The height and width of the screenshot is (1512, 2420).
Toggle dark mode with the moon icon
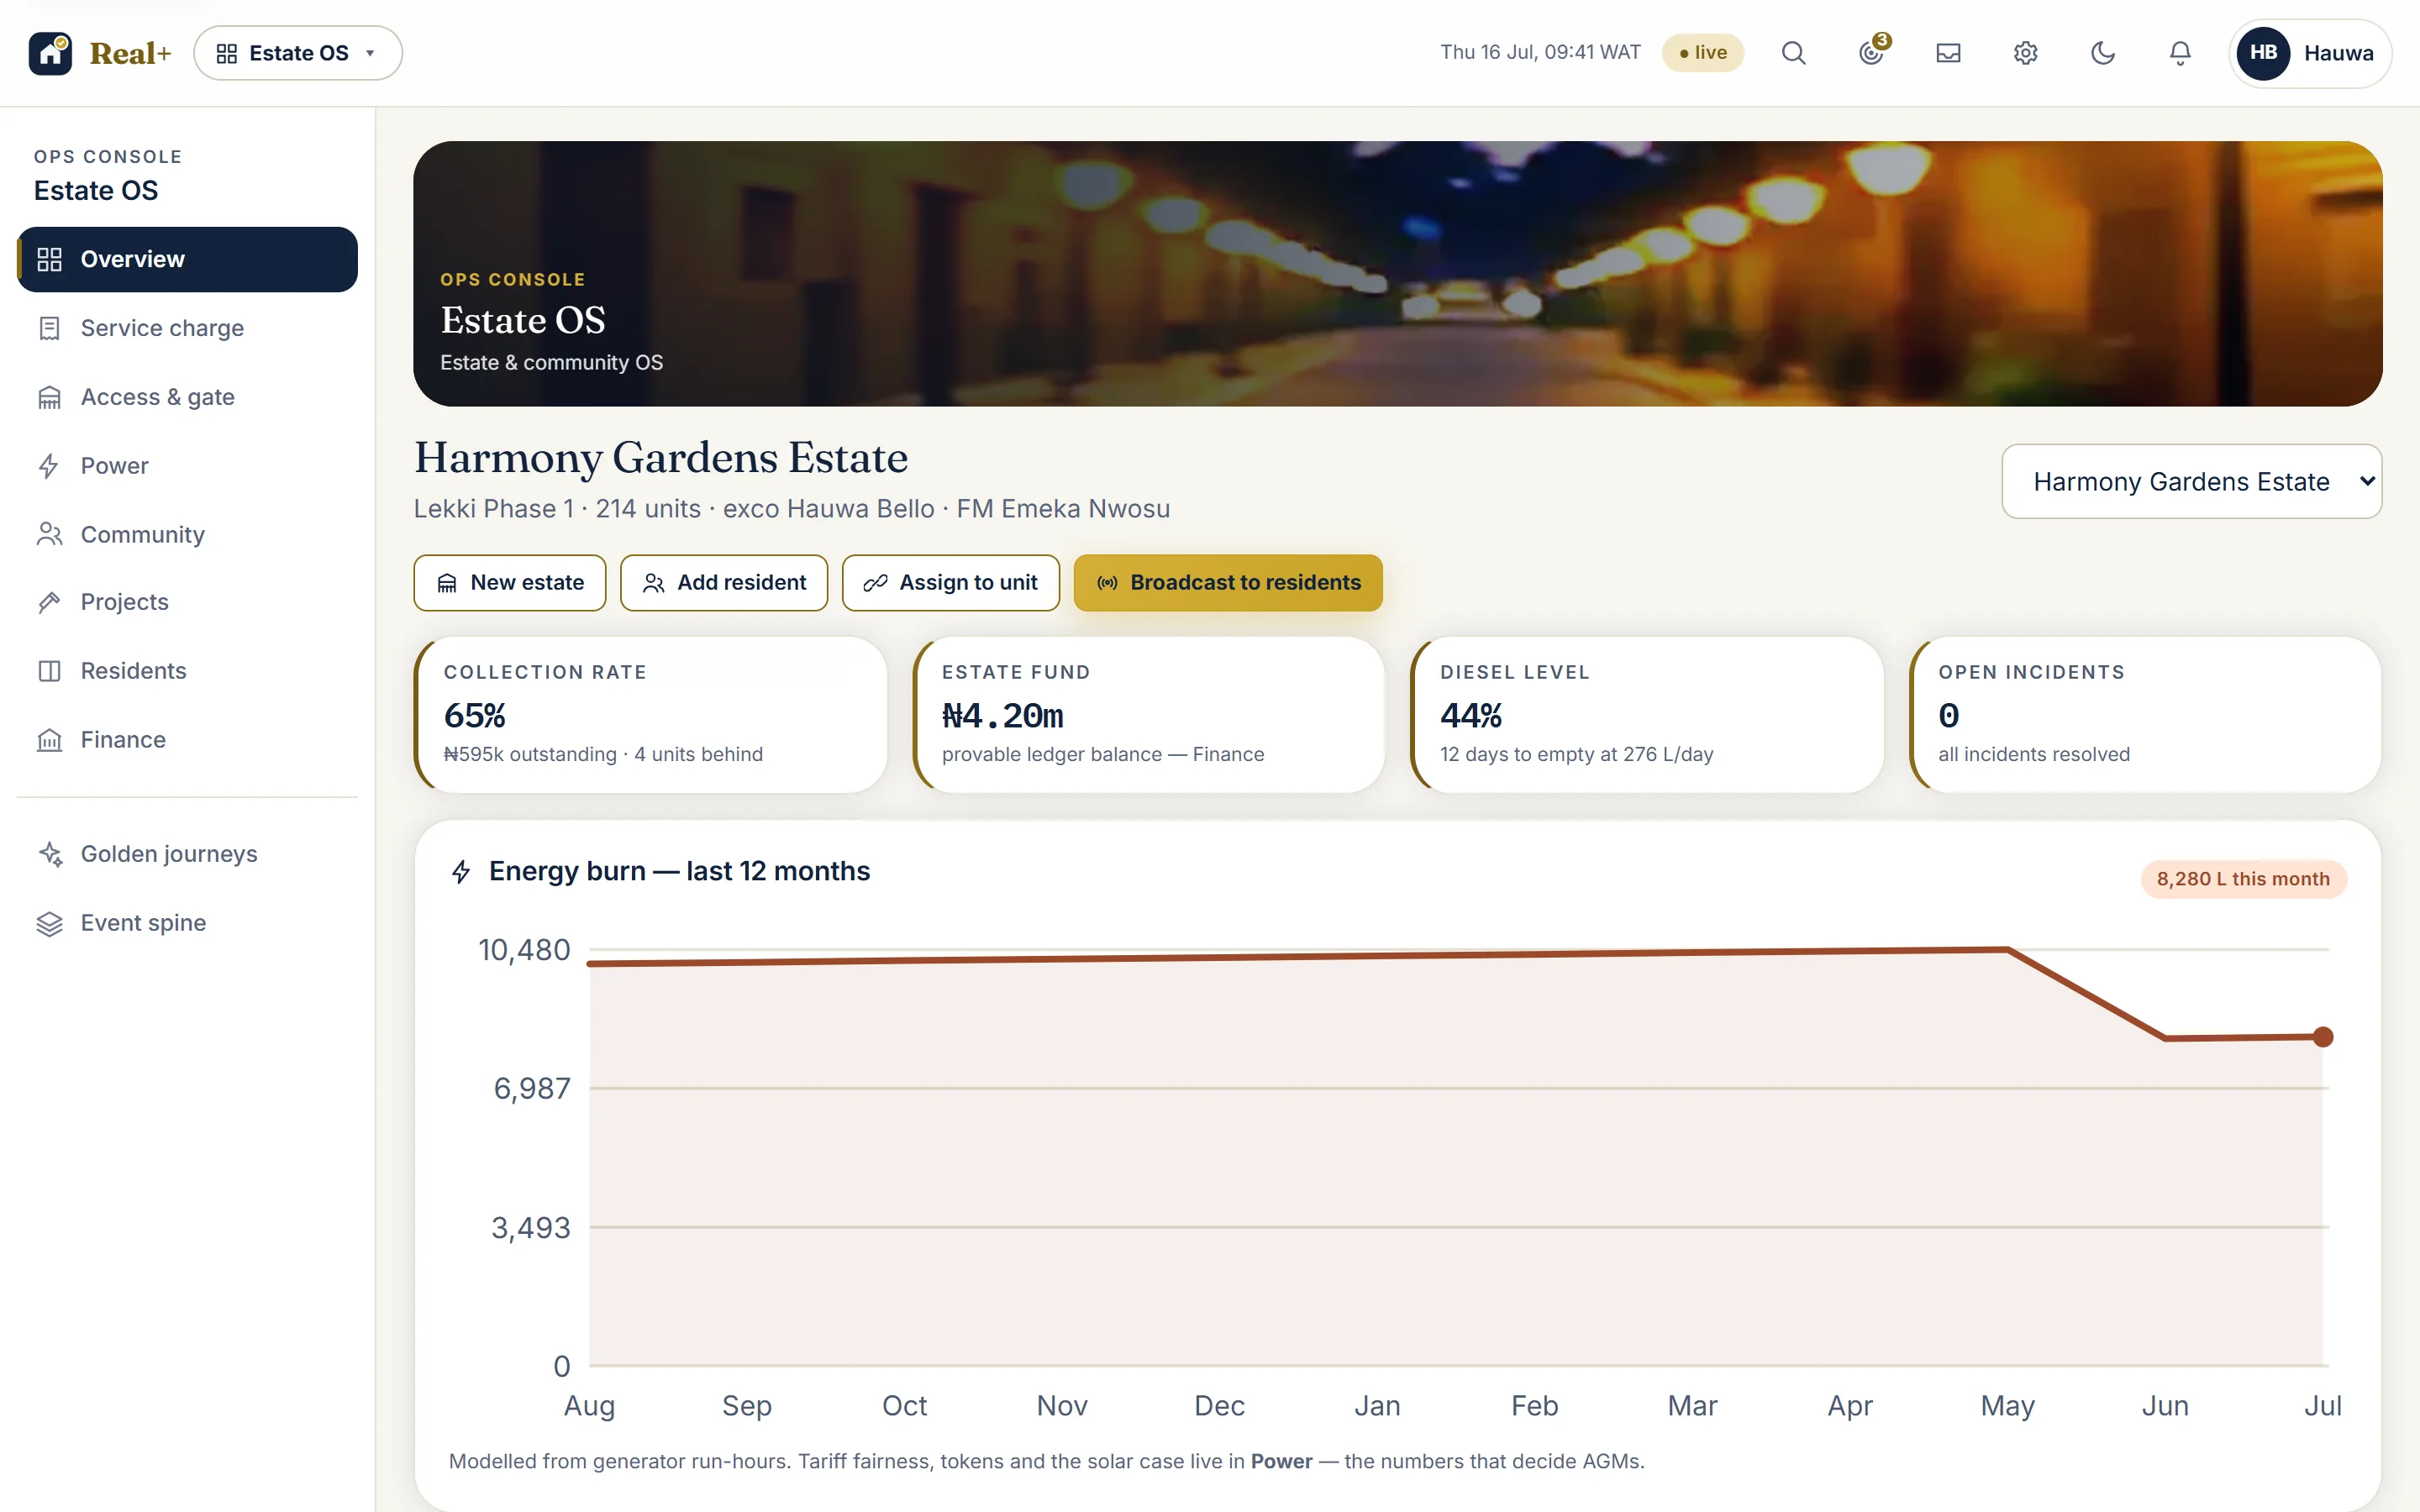(x=2103, y=53)
